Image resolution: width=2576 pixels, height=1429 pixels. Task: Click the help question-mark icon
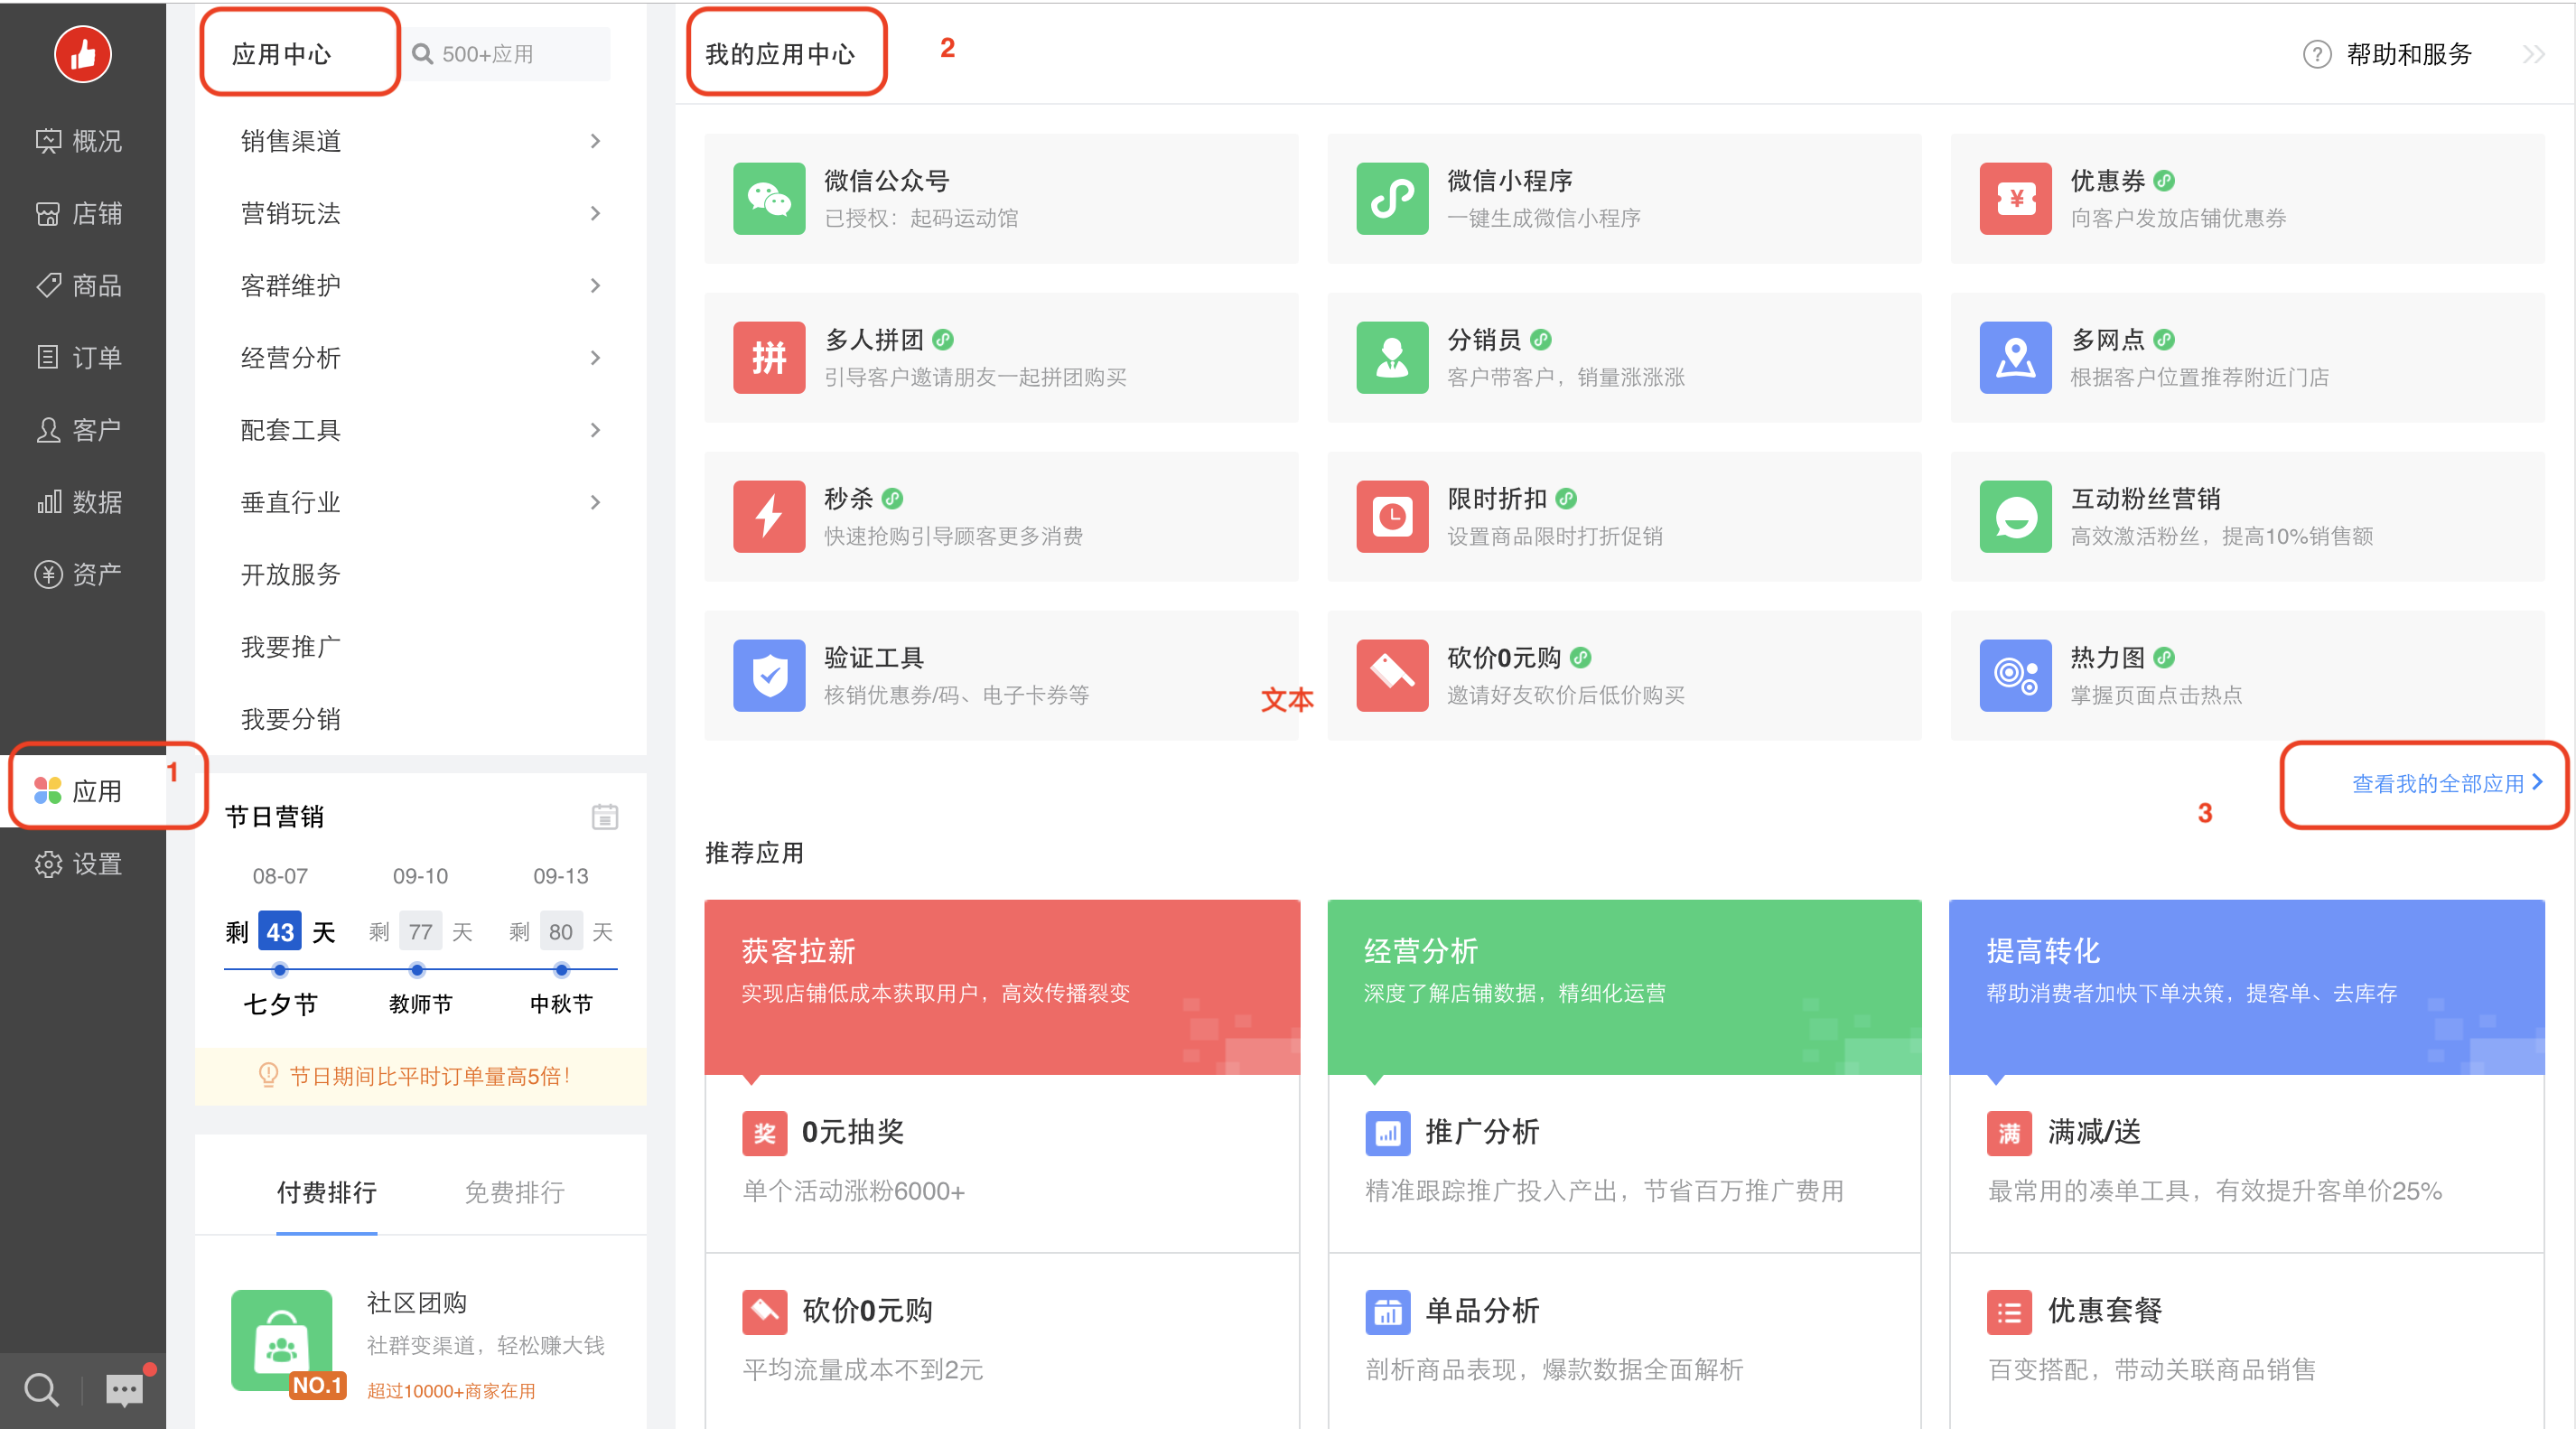[2316, 54]
